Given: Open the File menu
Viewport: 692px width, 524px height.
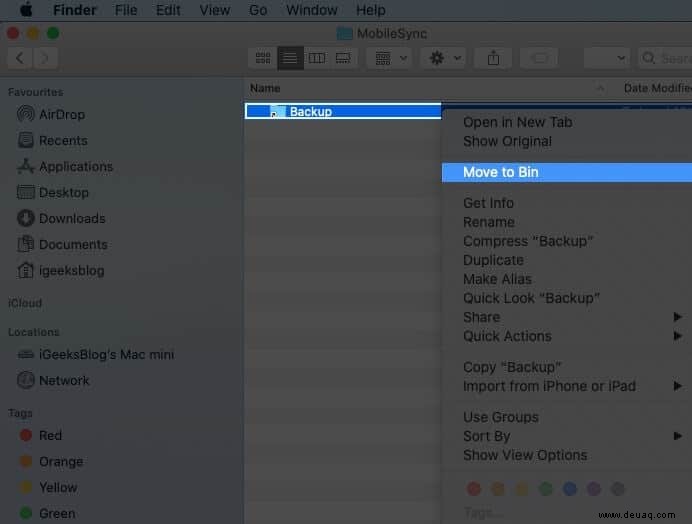Looking at the screenshot, I should [126, 10].
